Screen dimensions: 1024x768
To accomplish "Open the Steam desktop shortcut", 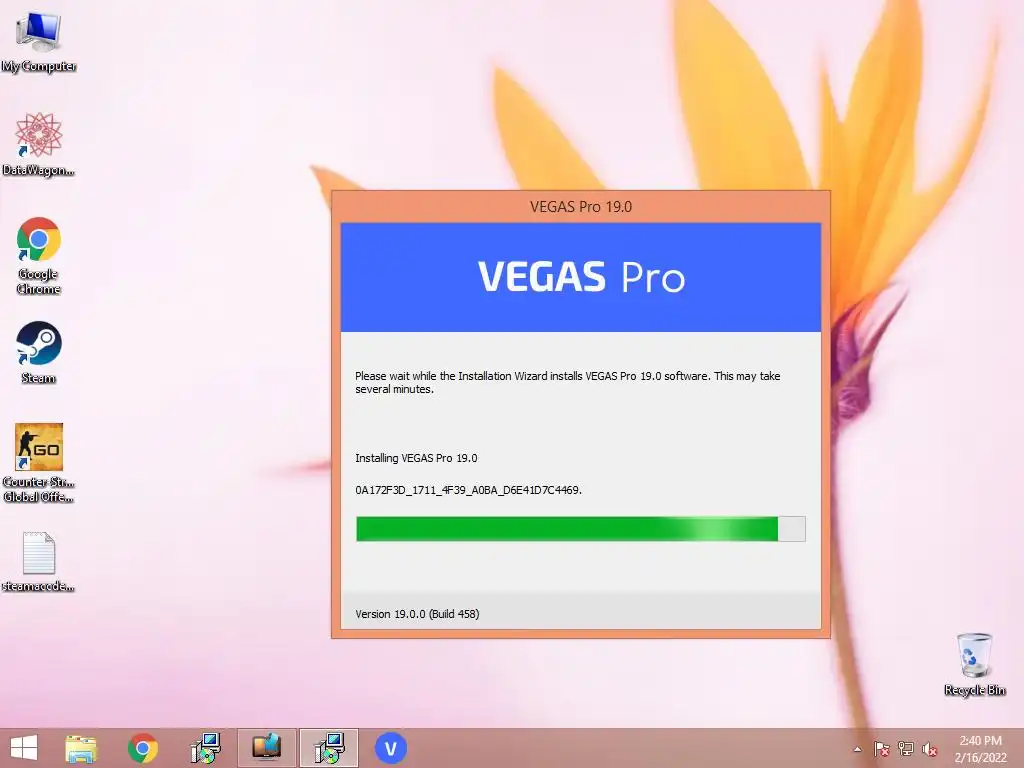I will point(39,352).
